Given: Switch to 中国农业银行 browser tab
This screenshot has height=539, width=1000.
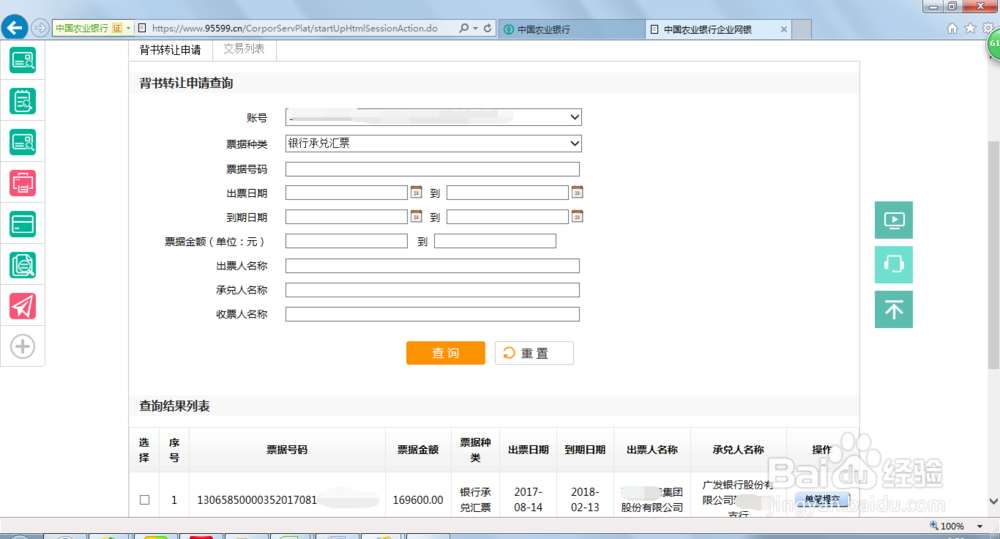Looking at the screenshot, I should pyautogui.click(x=571, y=29).
